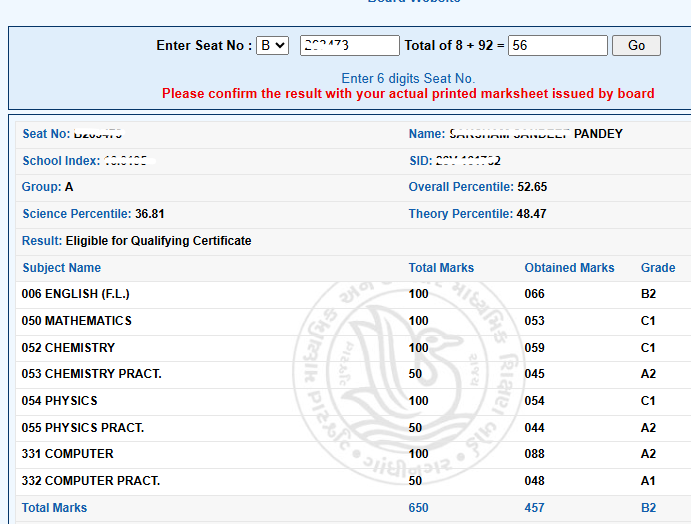This screenshot has height=524, width=691.
Task: Click the Obtained Marks column header
Action: coord(569,268)
